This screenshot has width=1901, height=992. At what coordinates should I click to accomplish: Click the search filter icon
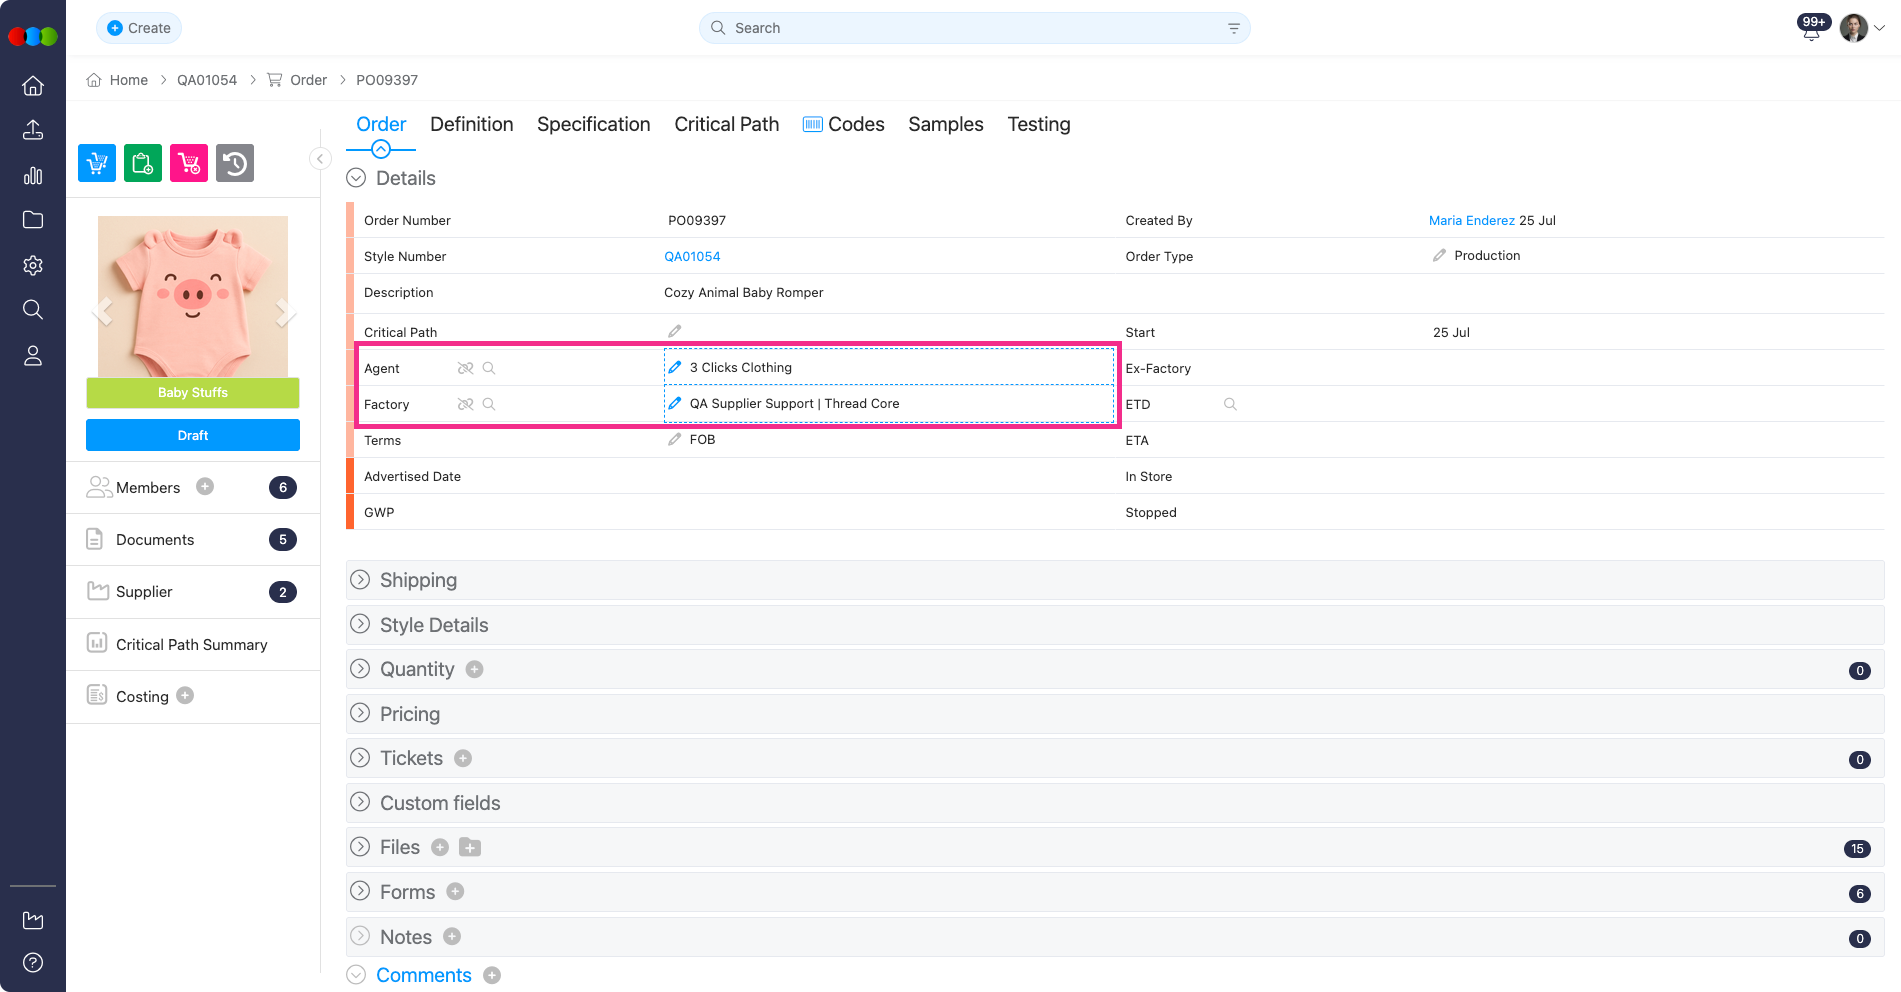(x=1233, y=29)
